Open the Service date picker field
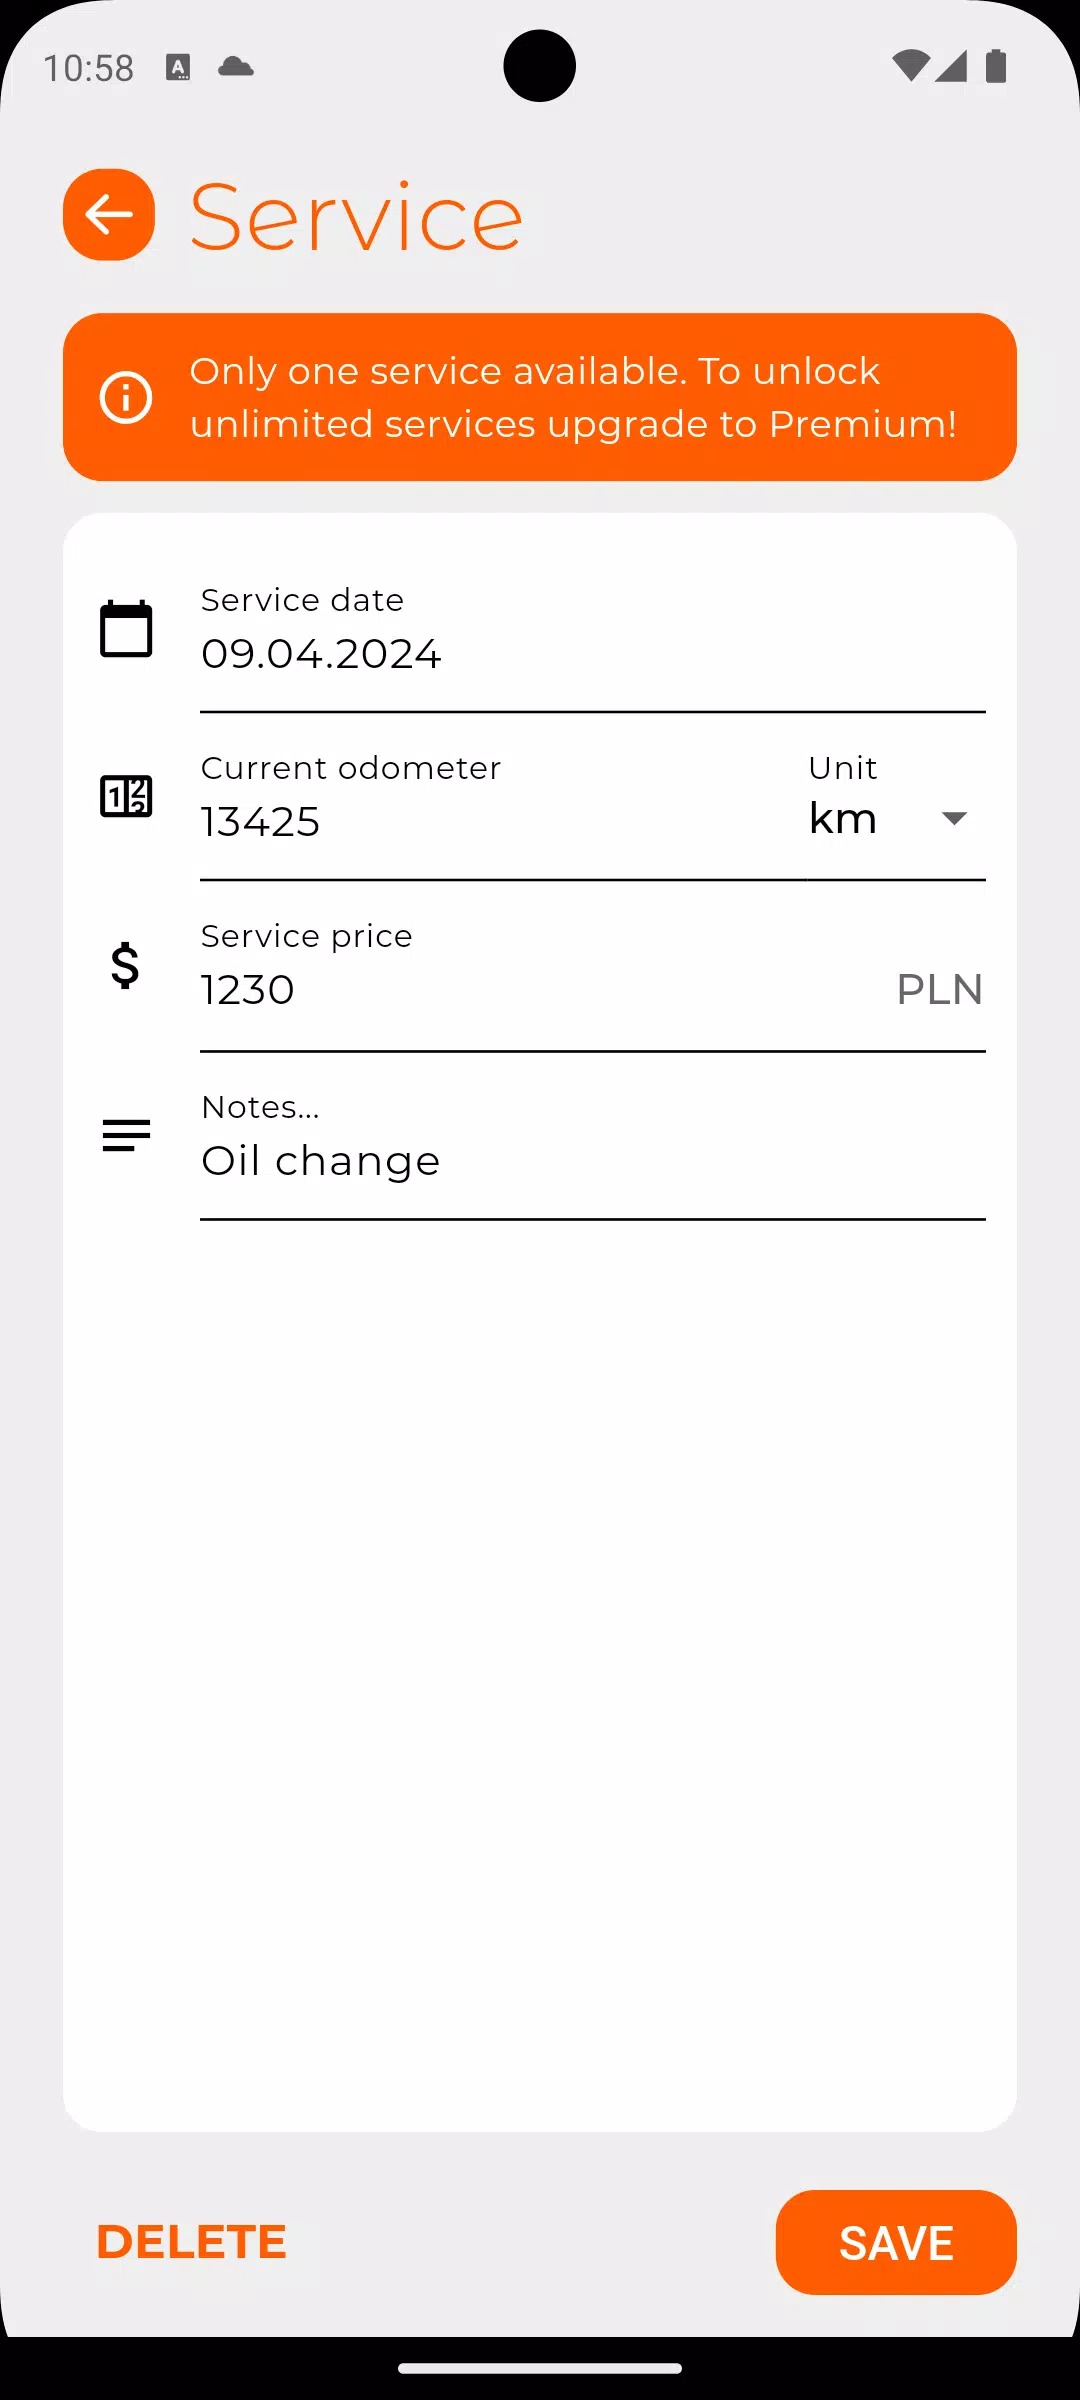The height and width of the screenshot is (2400, 1080). 590,654
